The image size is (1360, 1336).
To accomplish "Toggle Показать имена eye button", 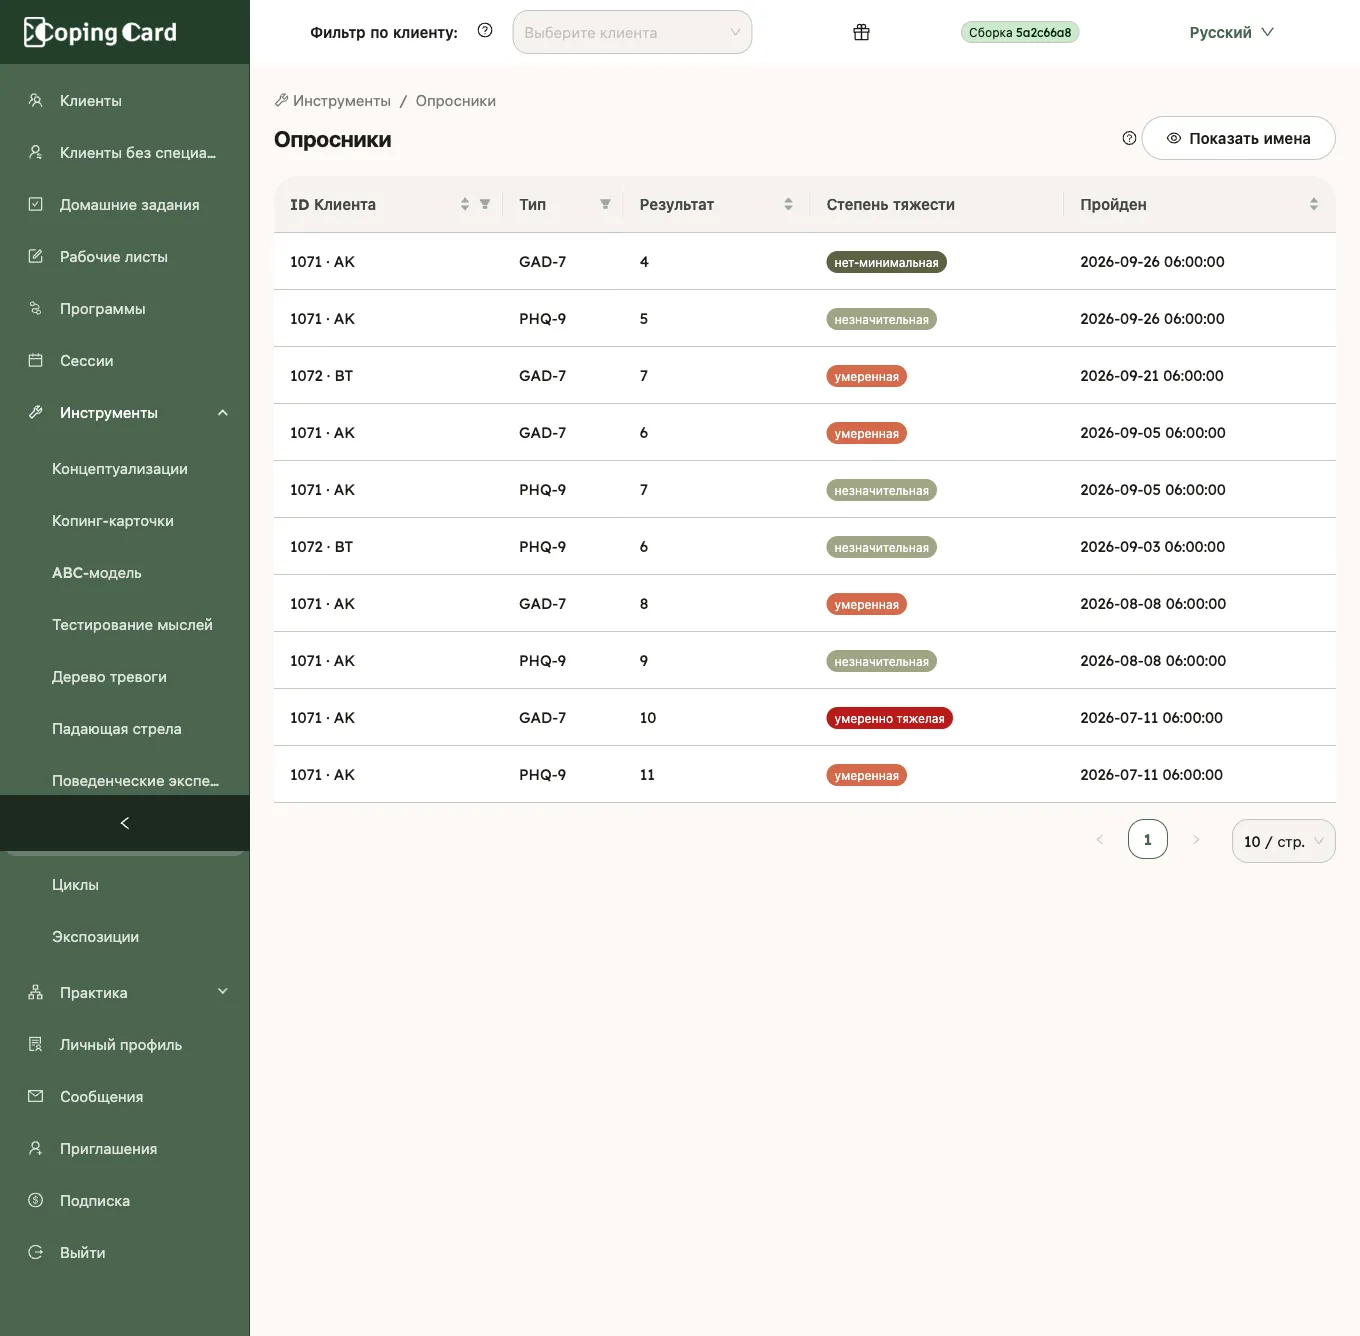I will [x=1238, y=138].
